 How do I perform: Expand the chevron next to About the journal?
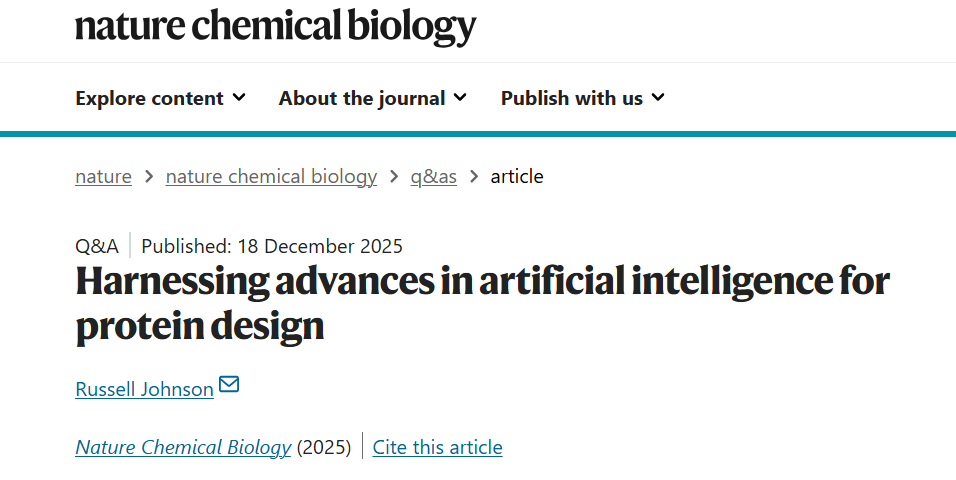click(460, 97)
